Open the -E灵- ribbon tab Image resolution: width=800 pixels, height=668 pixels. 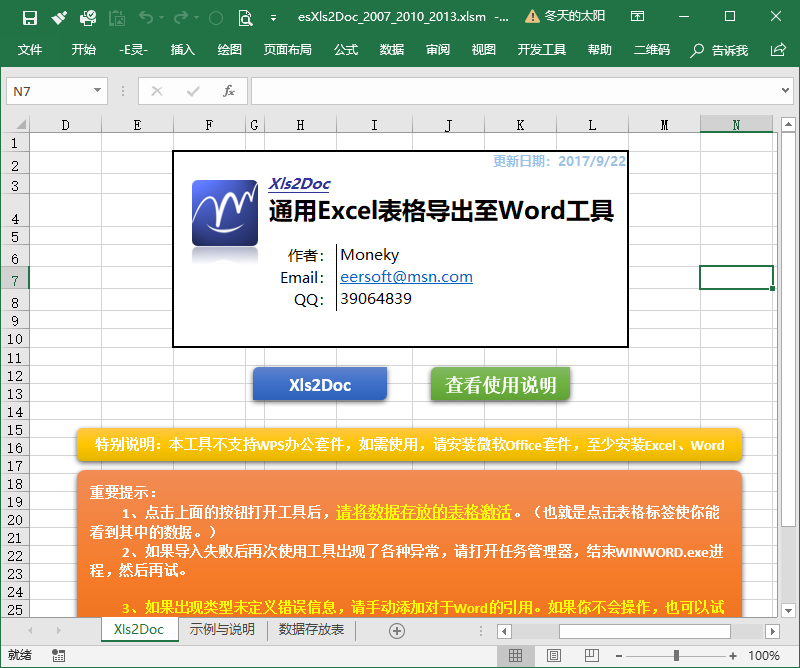pyautogui.click(x=133, y=50)
